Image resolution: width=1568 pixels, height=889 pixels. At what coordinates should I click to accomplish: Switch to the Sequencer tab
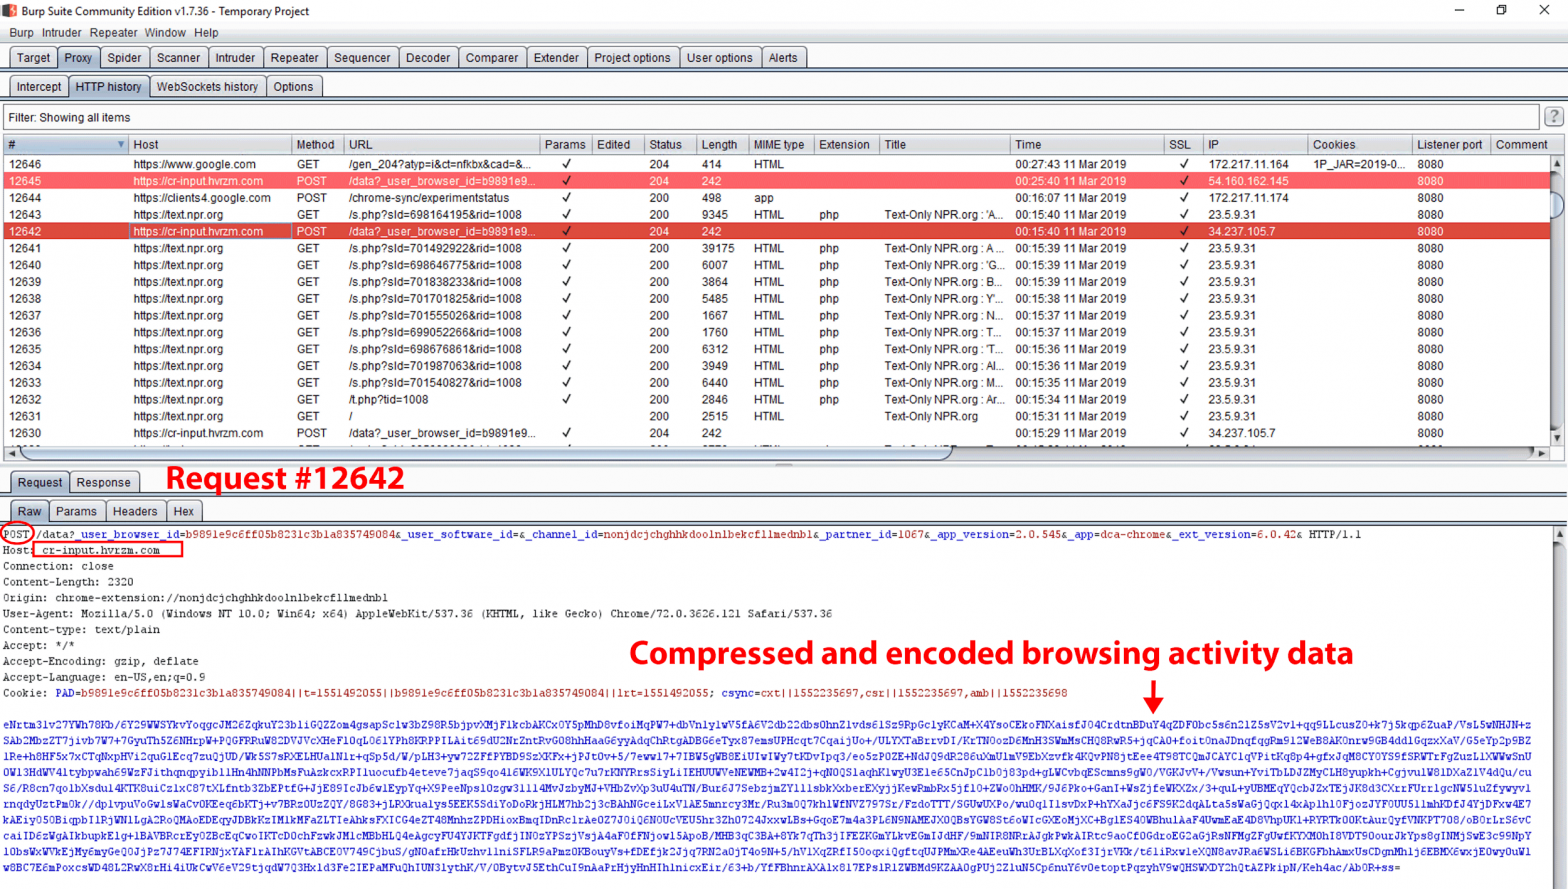click(x=362, y=58)
